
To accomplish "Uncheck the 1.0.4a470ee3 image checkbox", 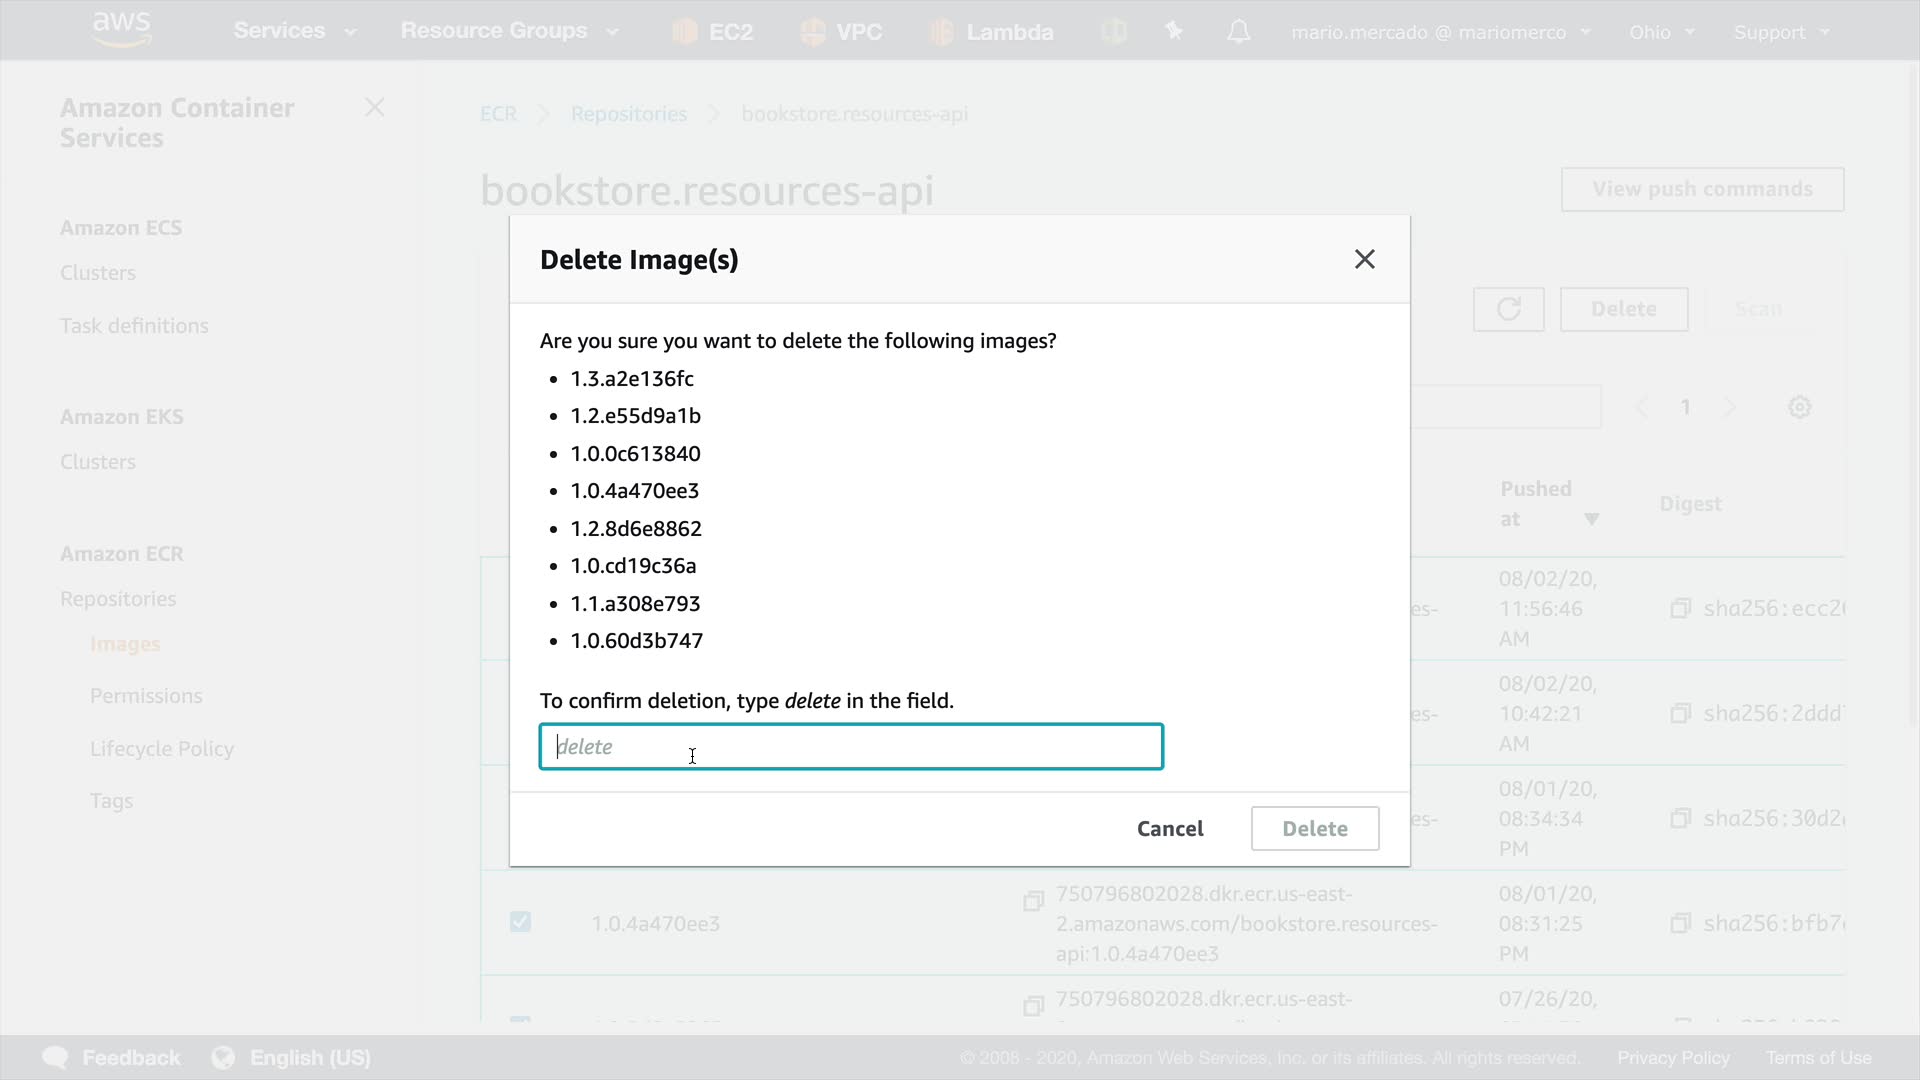I will 520,922.
